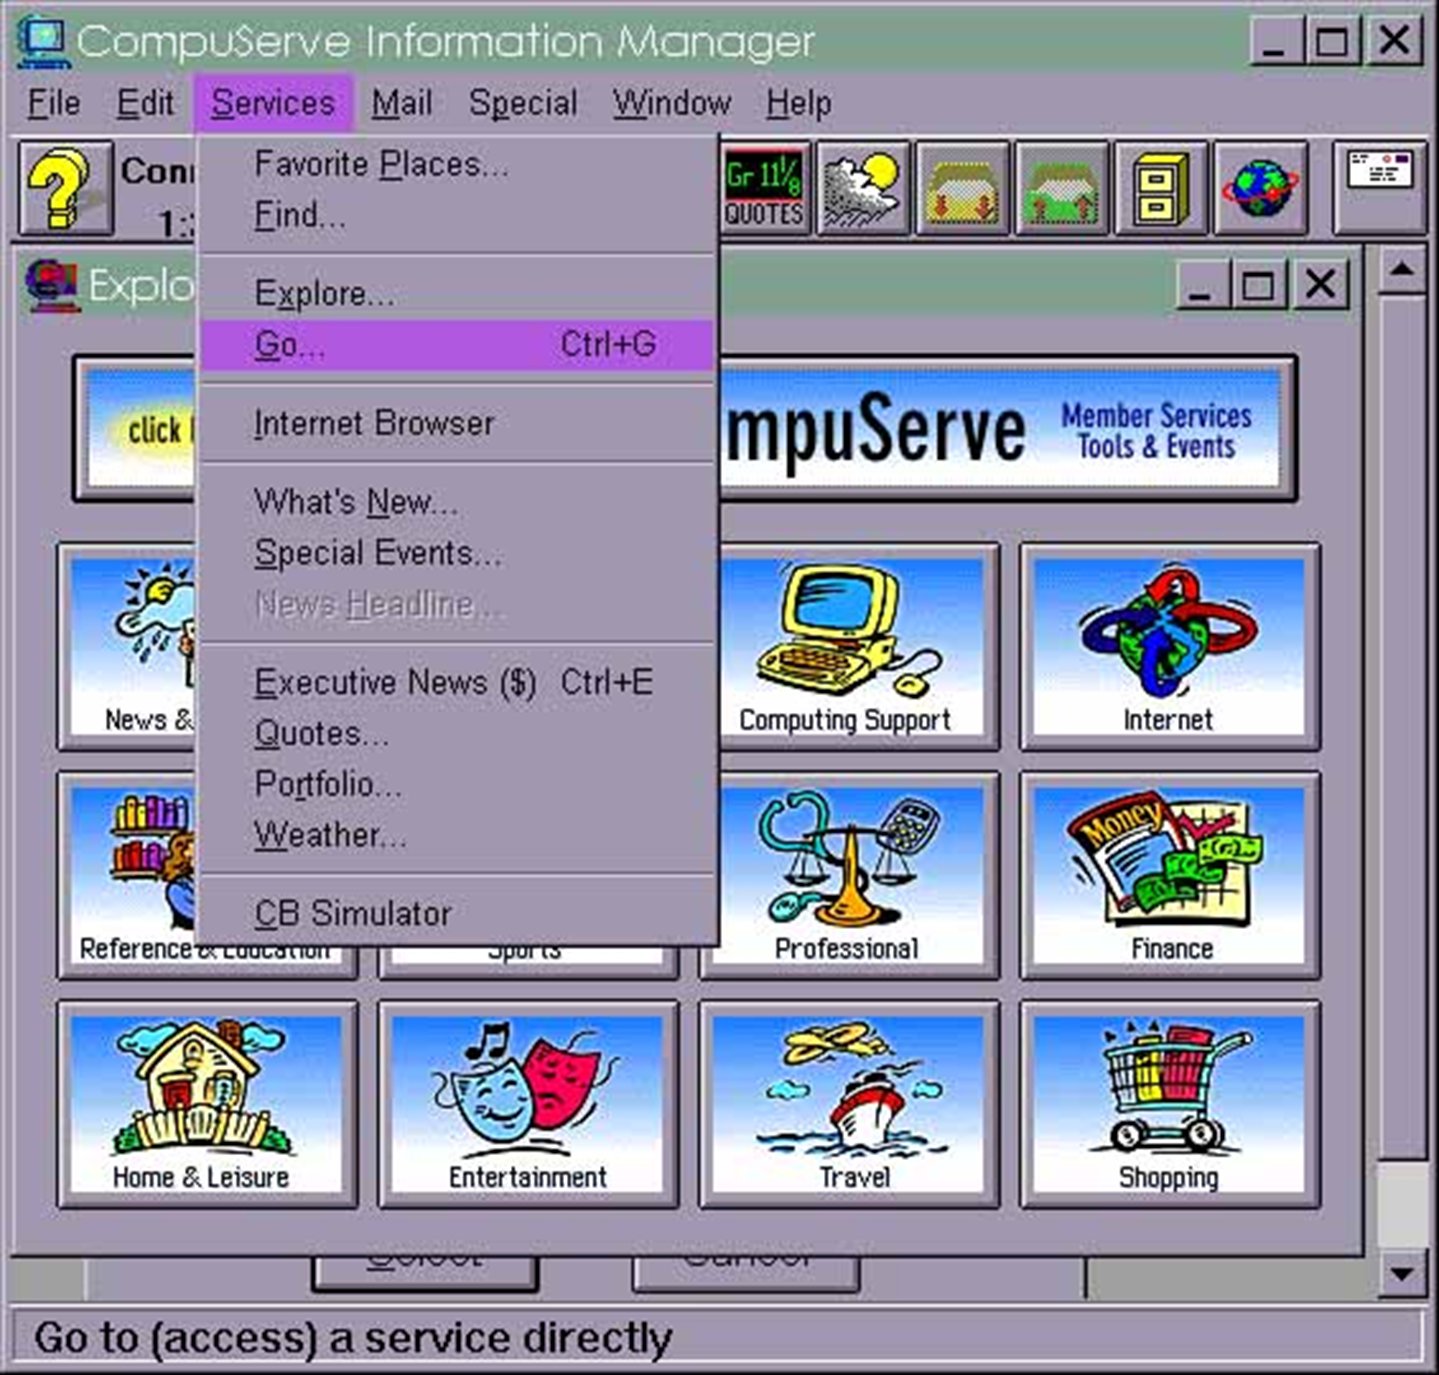Open the Mail menu
This screenshot has width=1439, height=1375.
(x=400, y=101)
